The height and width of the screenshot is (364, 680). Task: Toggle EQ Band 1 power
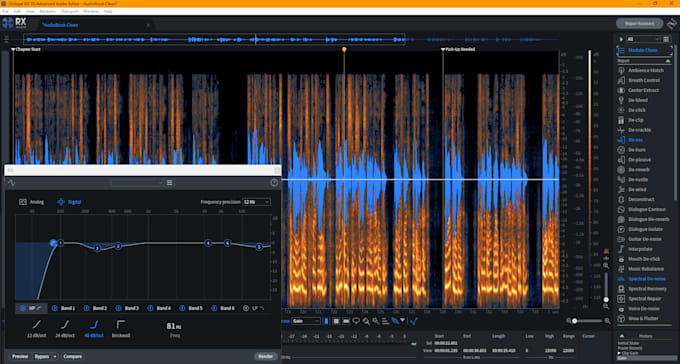[55, 308]
